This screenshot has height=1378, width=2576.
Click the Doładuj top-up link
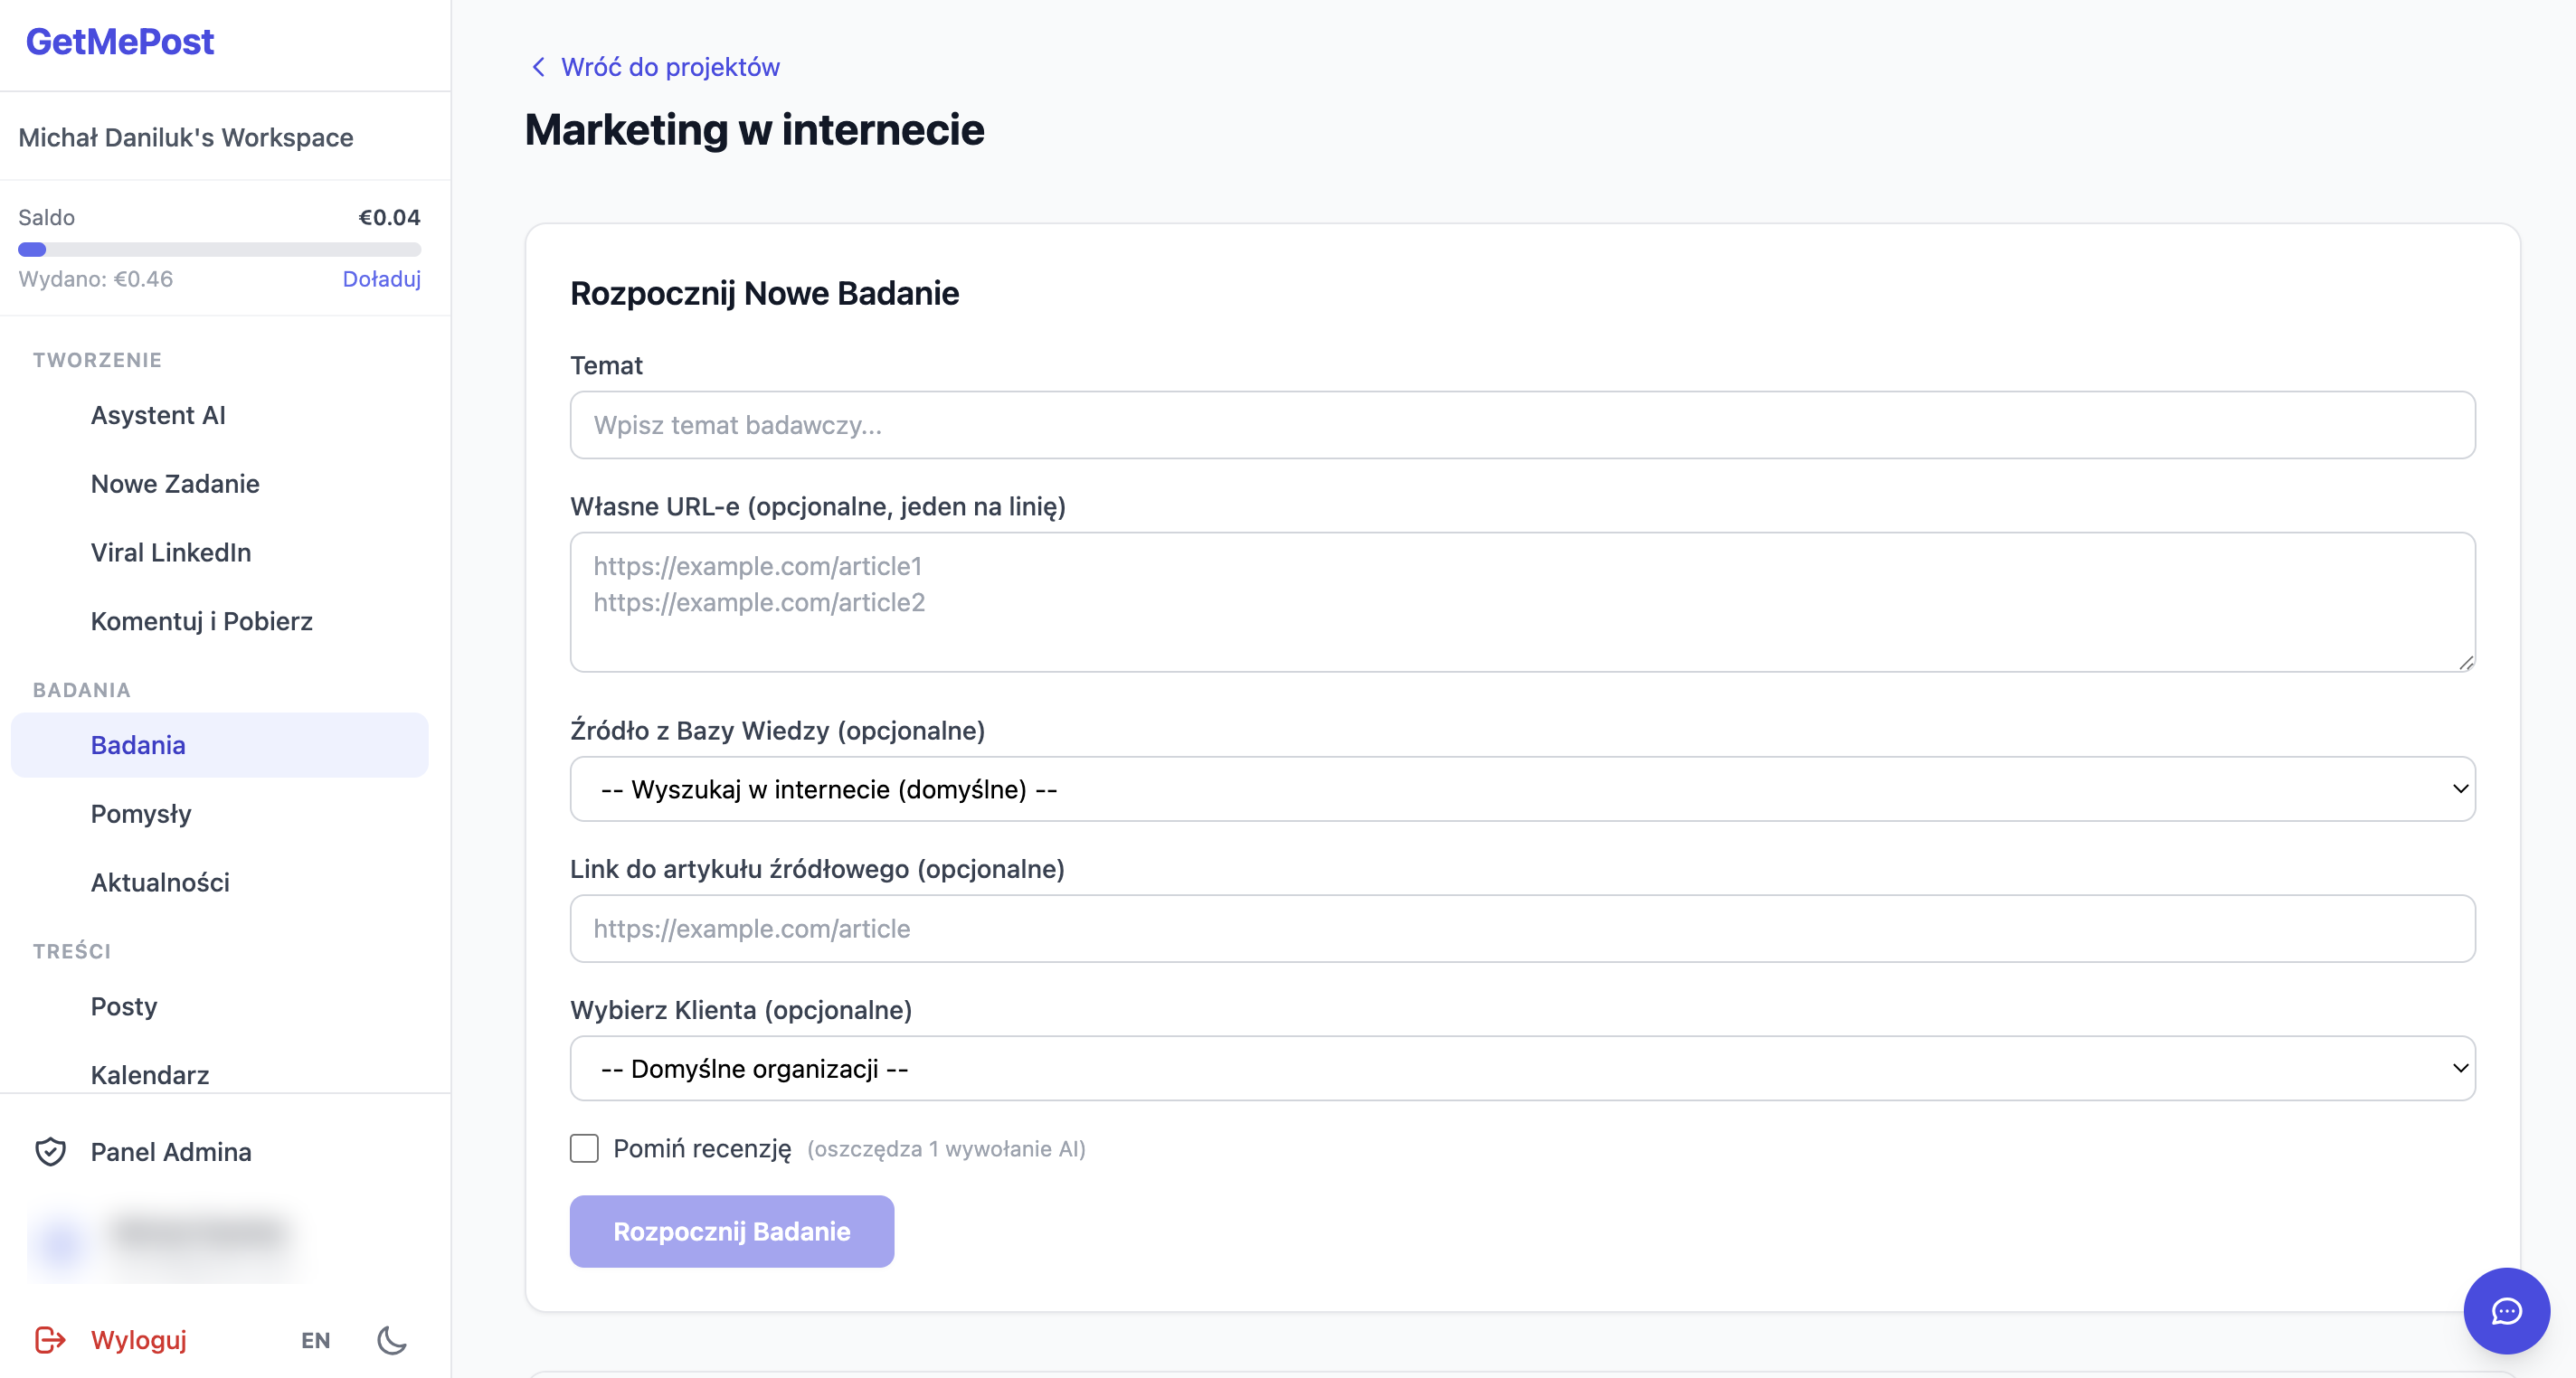381,279
